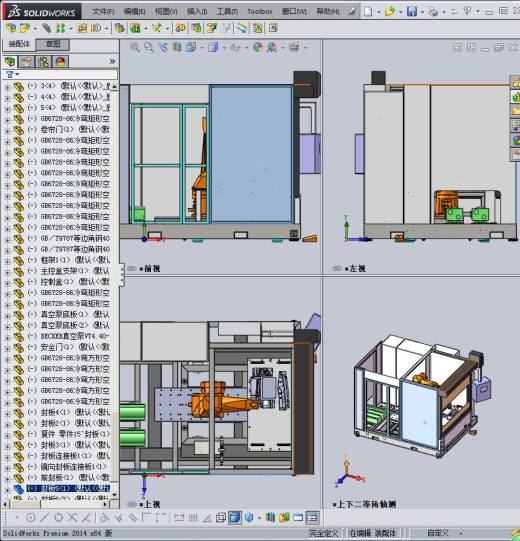This screenshot has height=541, width=520.
Task: Expand hidden manager tabs with double chevron
Action: (112, 62)
